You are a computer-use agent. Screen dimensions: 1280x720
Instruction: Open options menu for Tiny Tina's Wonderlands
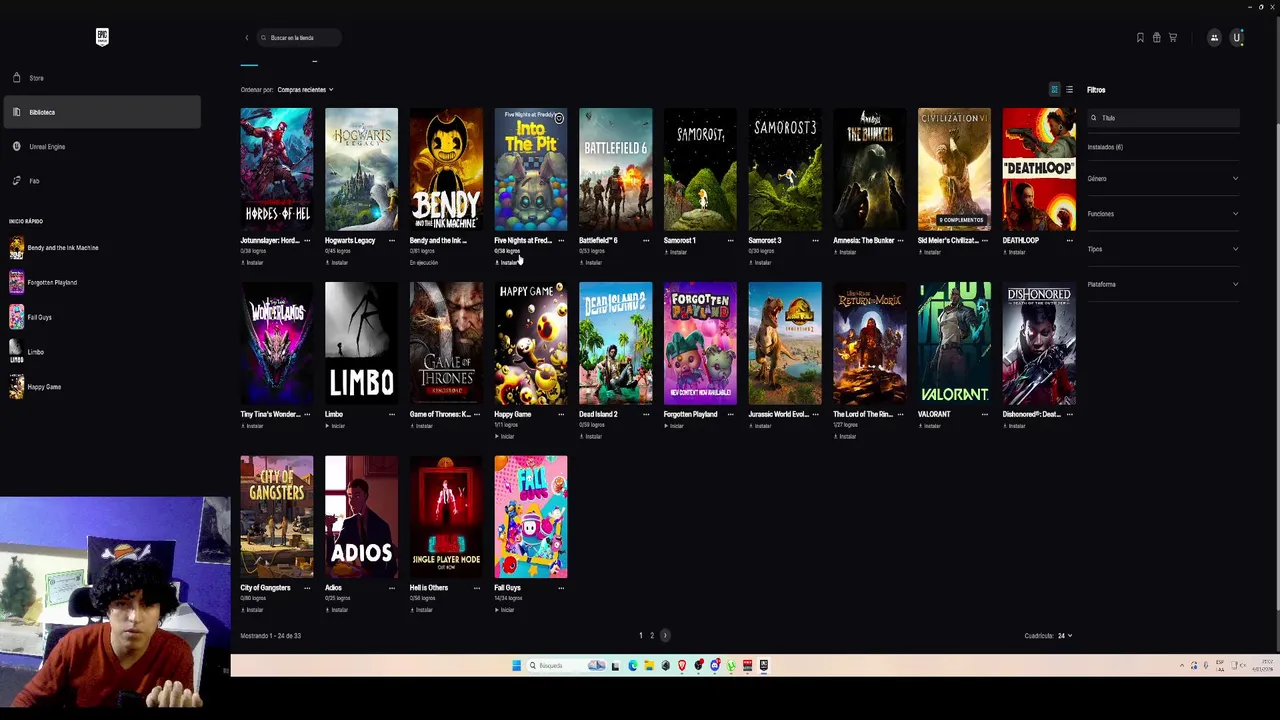point(307,415)
